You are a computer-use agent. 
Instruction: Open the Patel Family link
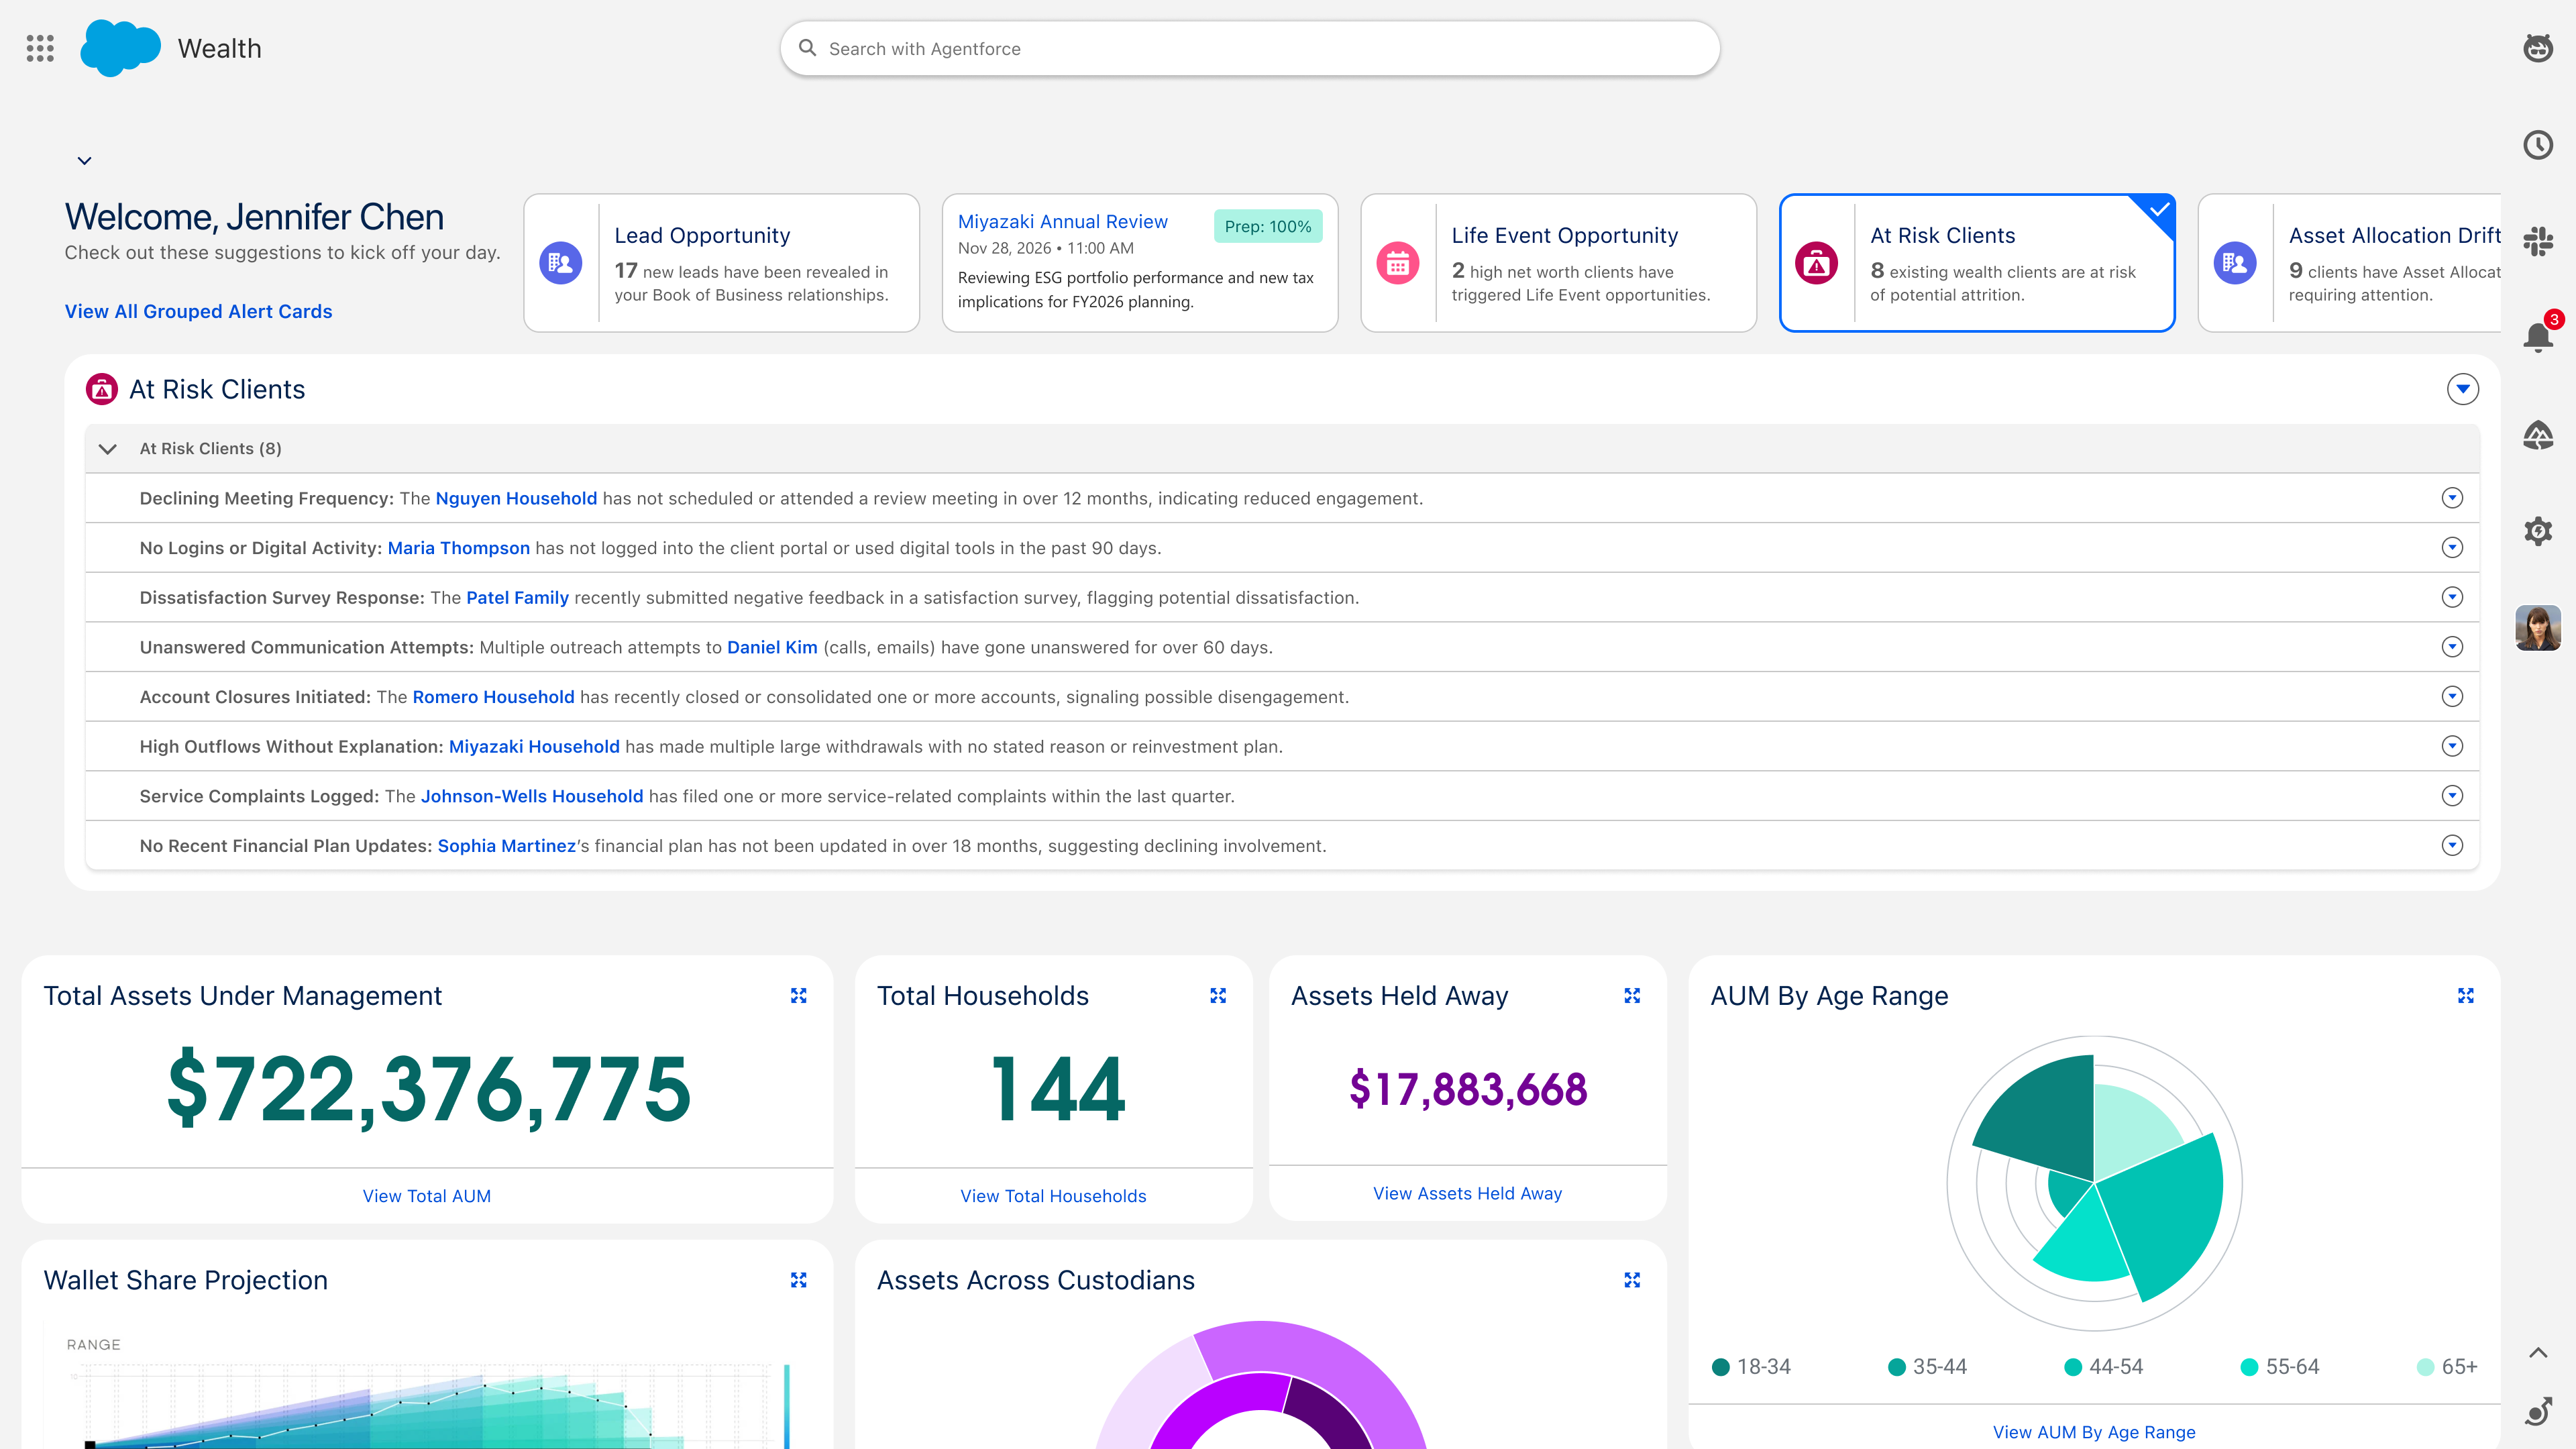pos(517,597)
